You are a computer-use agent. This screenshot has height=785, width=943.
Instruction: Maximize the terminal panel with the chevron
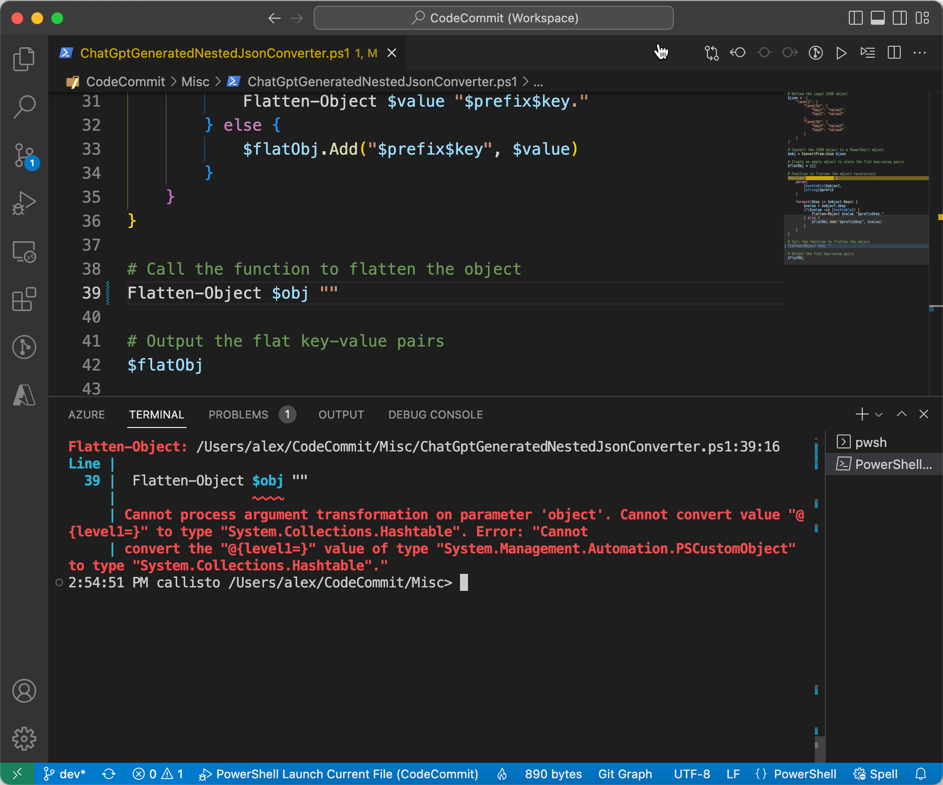coord(900,413)
